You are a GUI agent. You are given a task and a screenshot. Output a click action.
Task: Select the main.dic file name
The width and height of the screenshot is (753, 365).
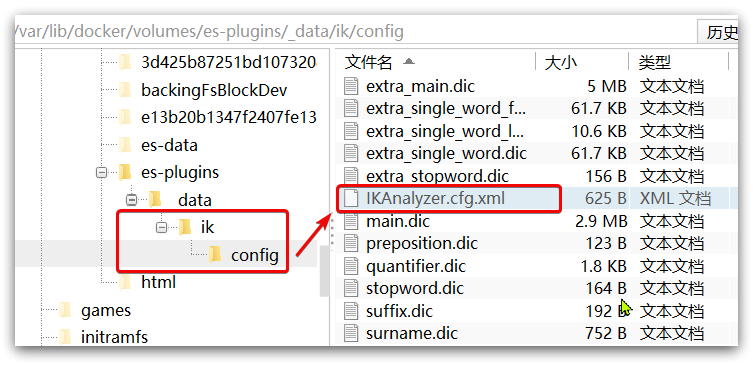pos(398,221)
